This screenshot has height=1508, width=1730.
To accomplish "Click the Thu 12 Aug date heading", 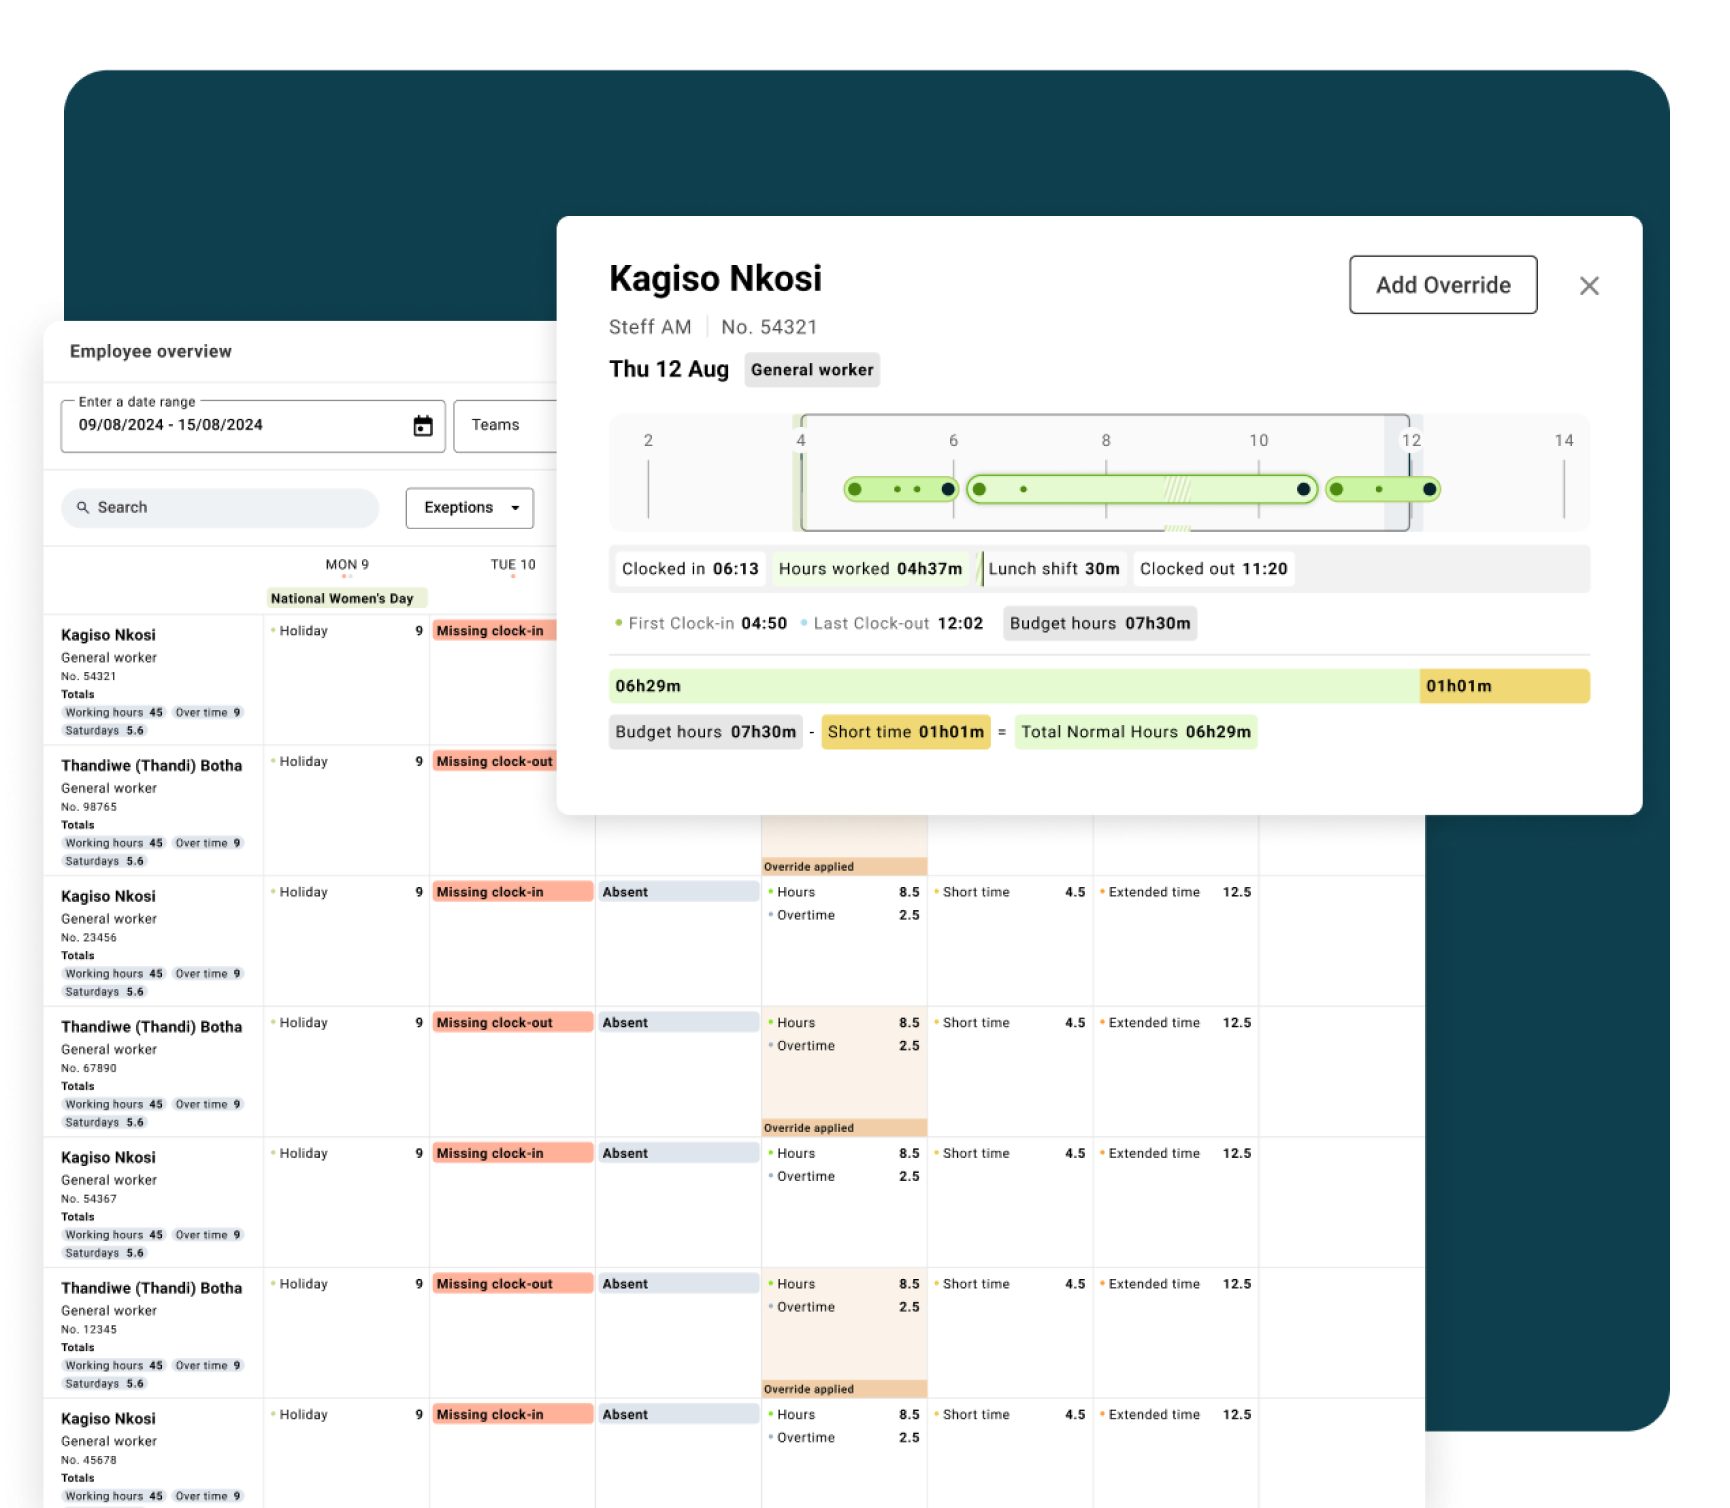I will (x=668, y=369).
